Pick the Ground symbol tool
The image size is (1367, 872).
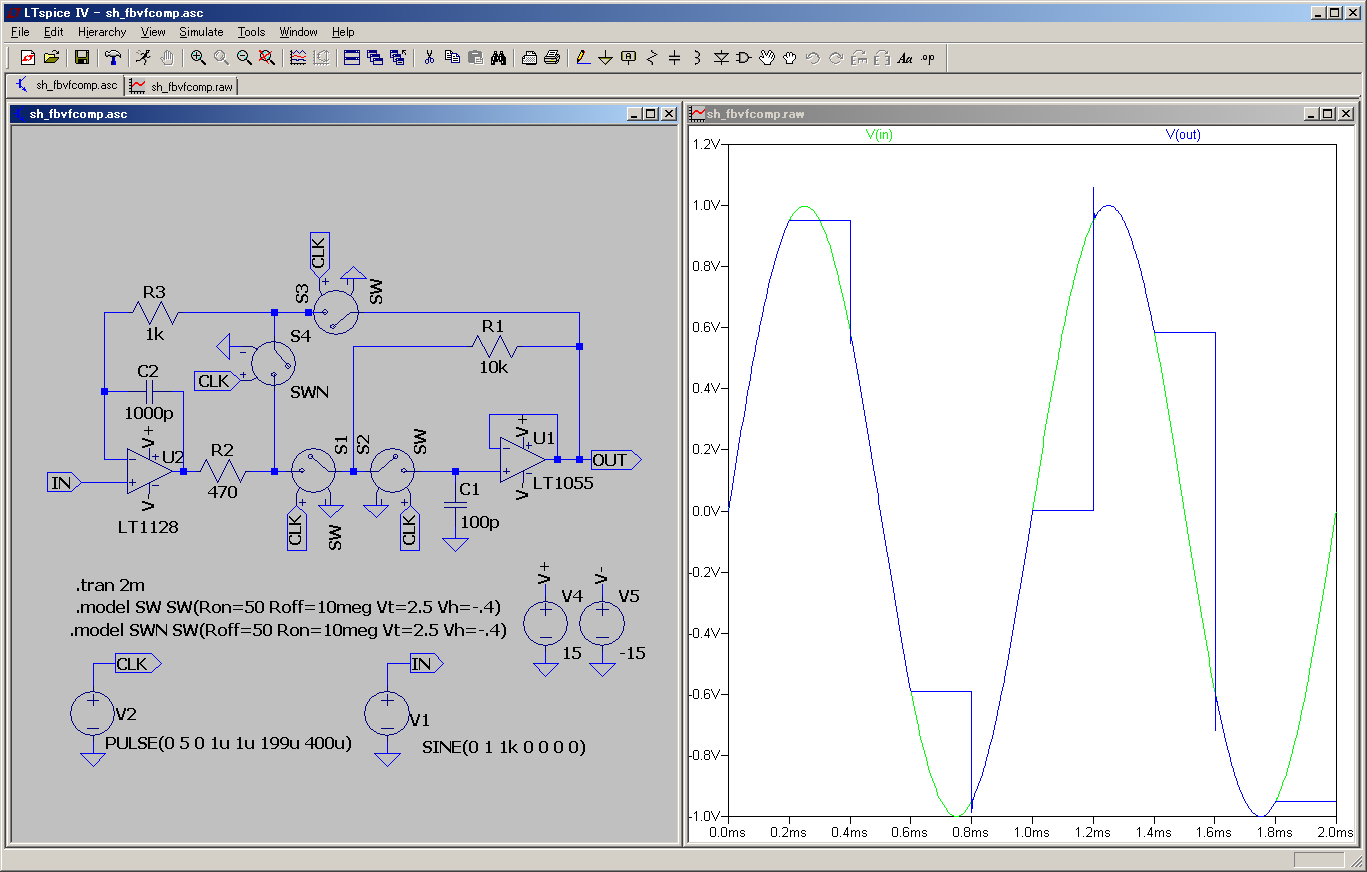coord(605,58)
